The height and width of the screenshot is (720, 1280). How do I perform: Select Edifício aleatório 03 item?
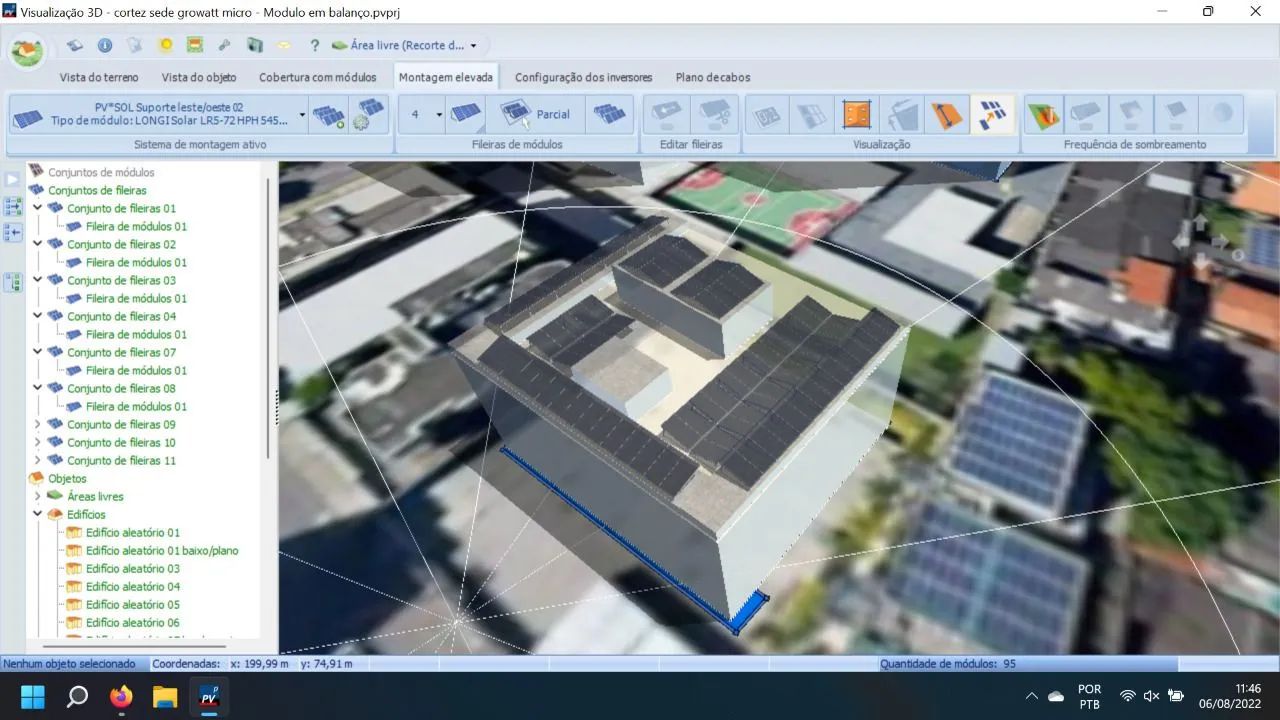(133, 568)
